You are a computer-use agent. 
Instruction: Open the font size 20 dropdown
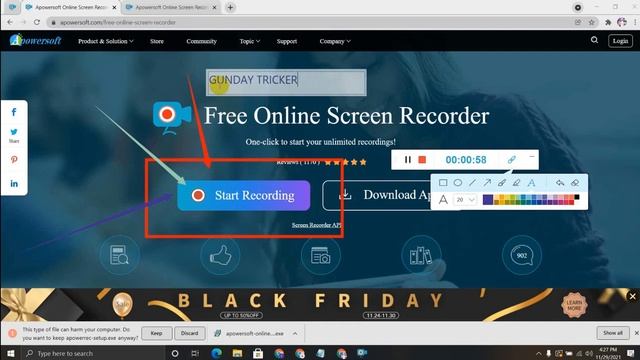coord(465,200)
